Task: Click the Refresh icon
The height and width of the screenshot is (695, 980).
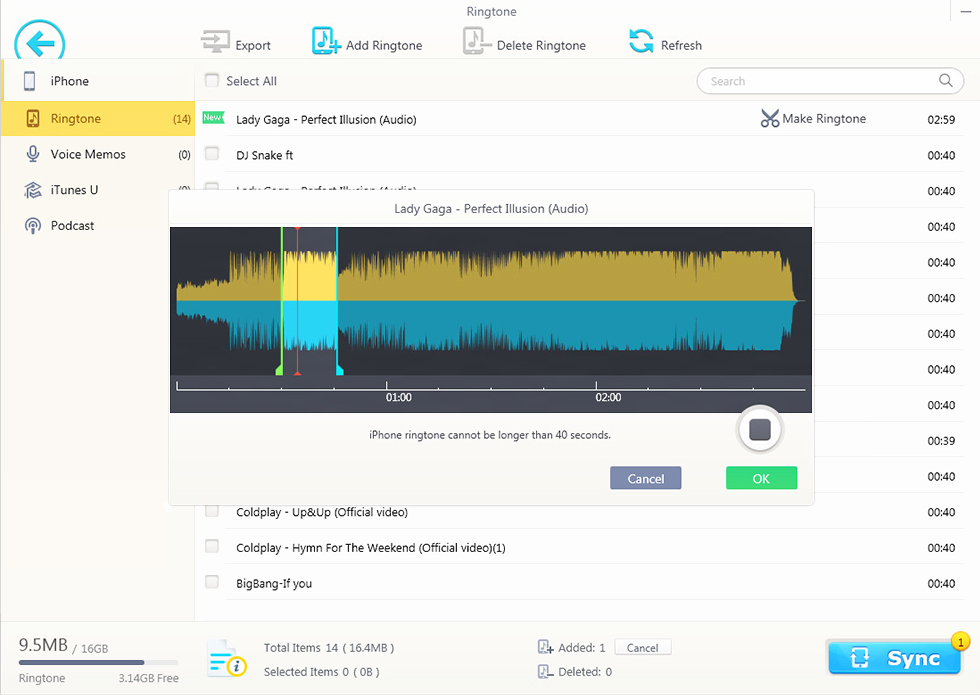Action: pyautogui.click(x=641, y=41)
